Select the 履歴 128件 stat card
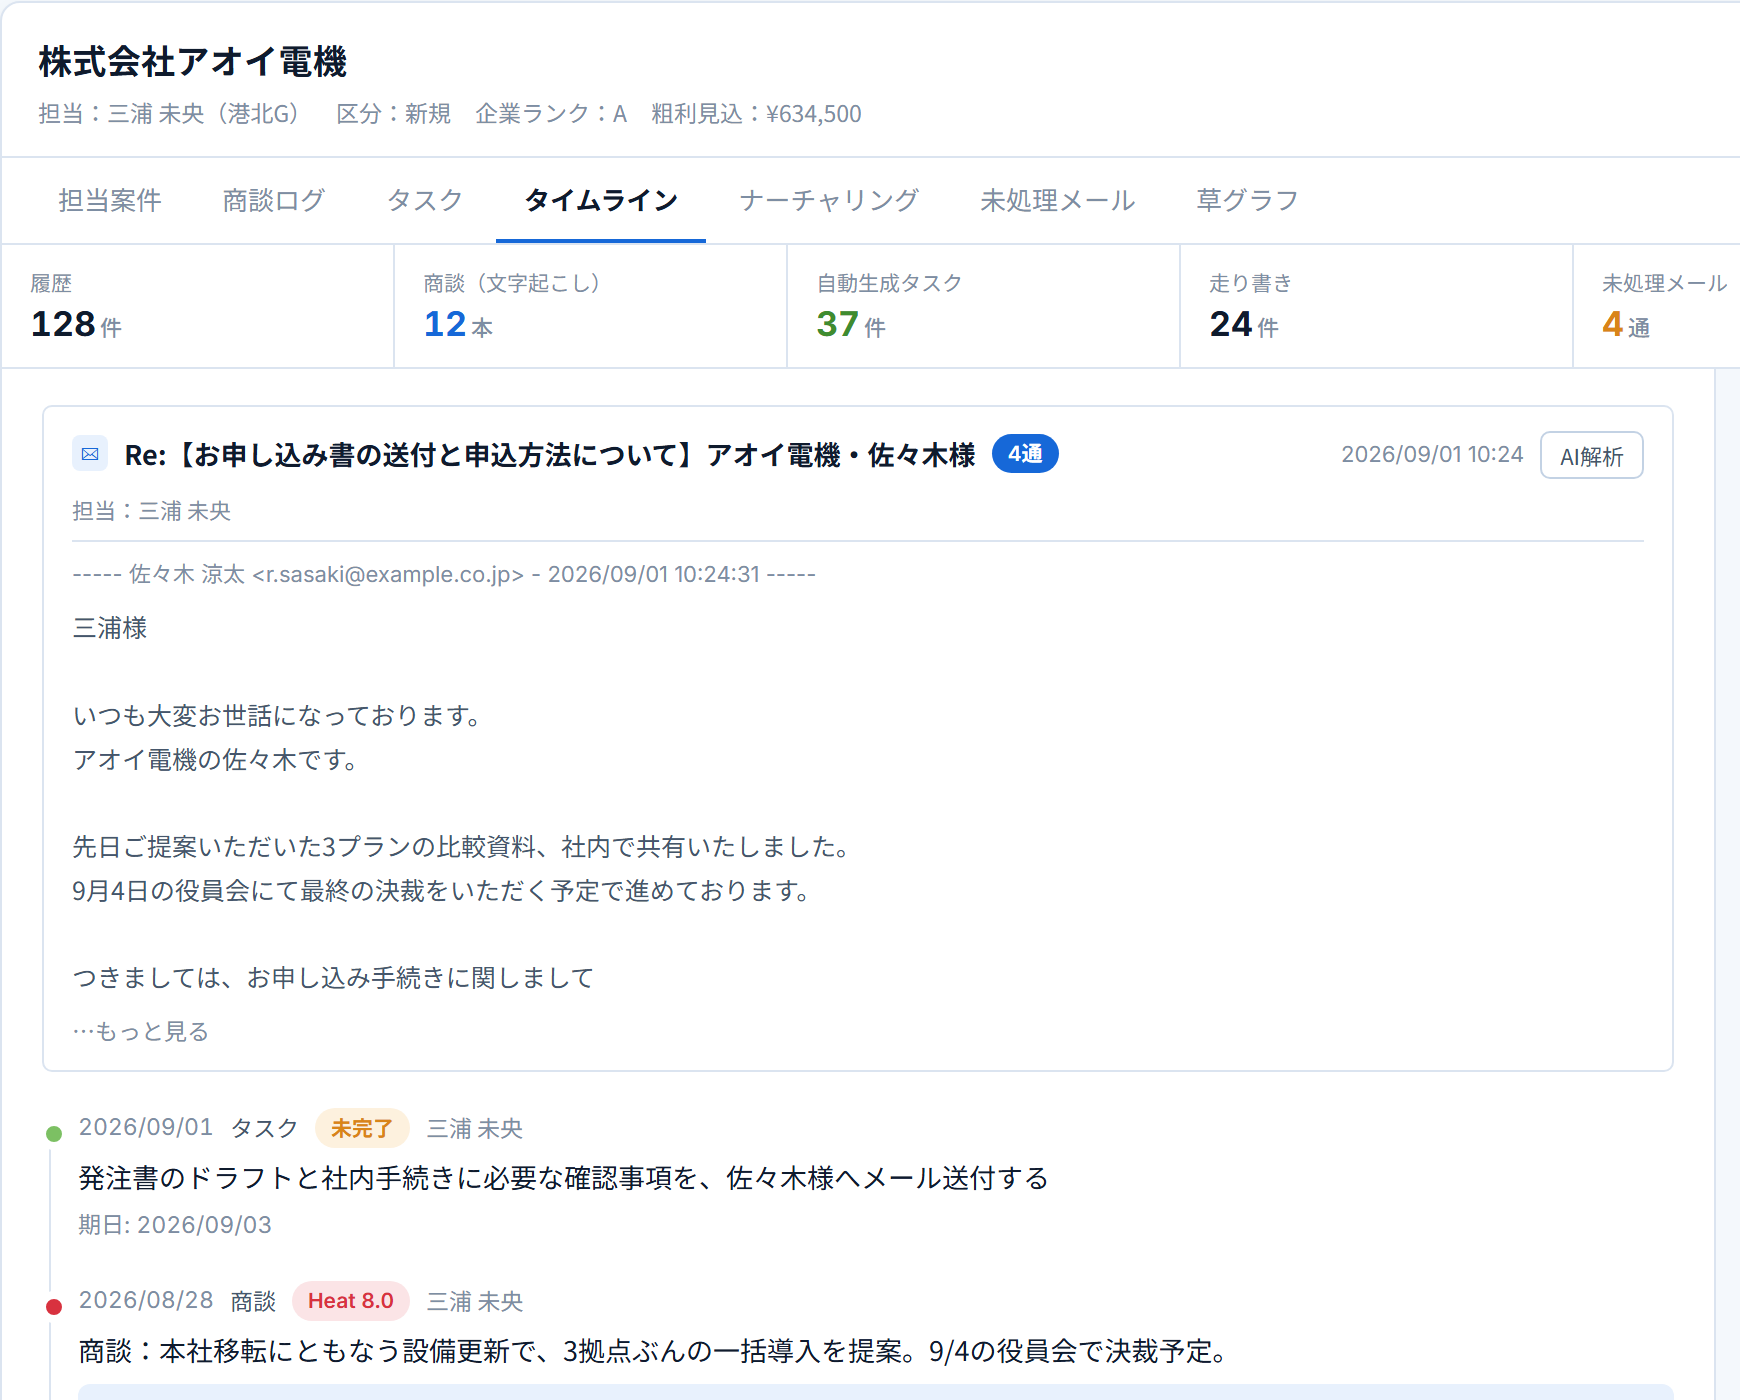Screen dimensions: 1740x1400 tap(198, 306)
